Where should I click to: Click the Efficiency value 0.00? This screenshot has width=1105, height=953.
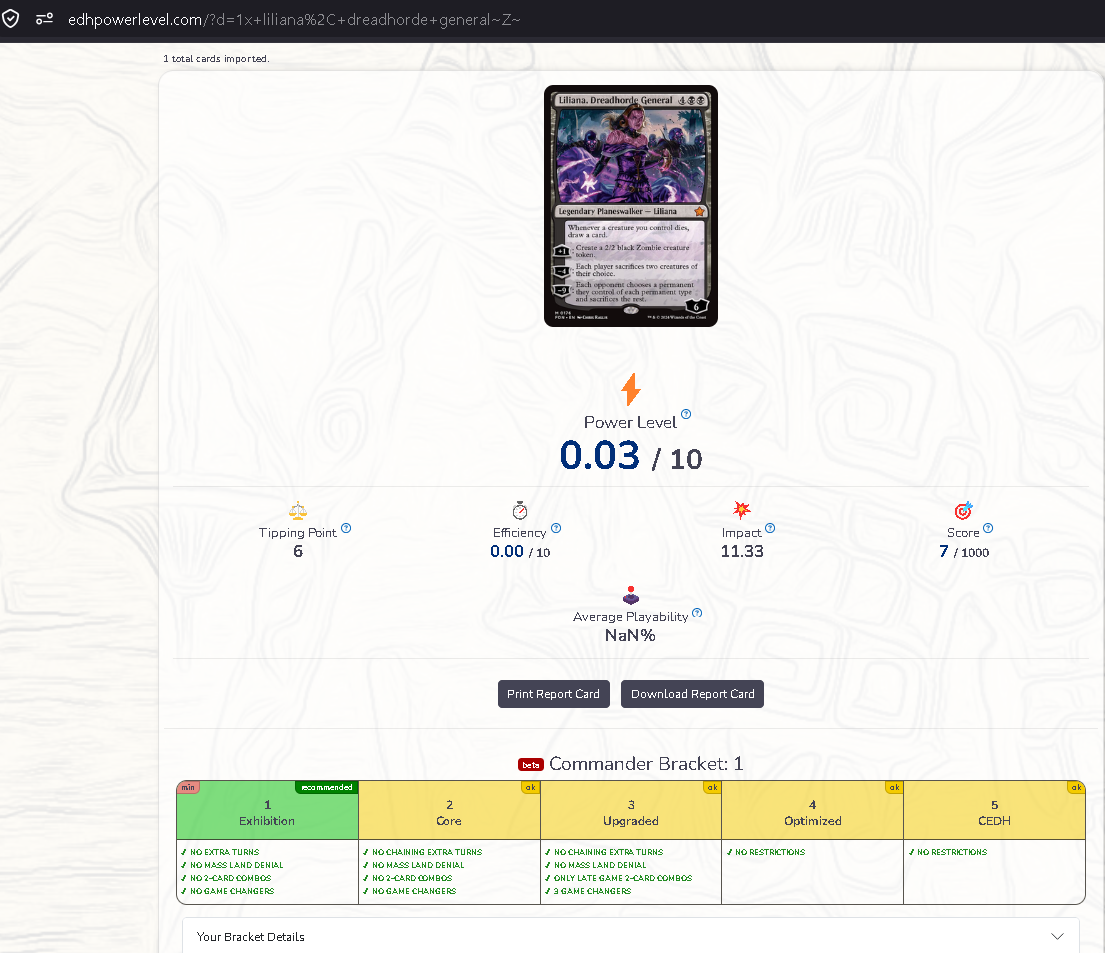click(507, 551)
